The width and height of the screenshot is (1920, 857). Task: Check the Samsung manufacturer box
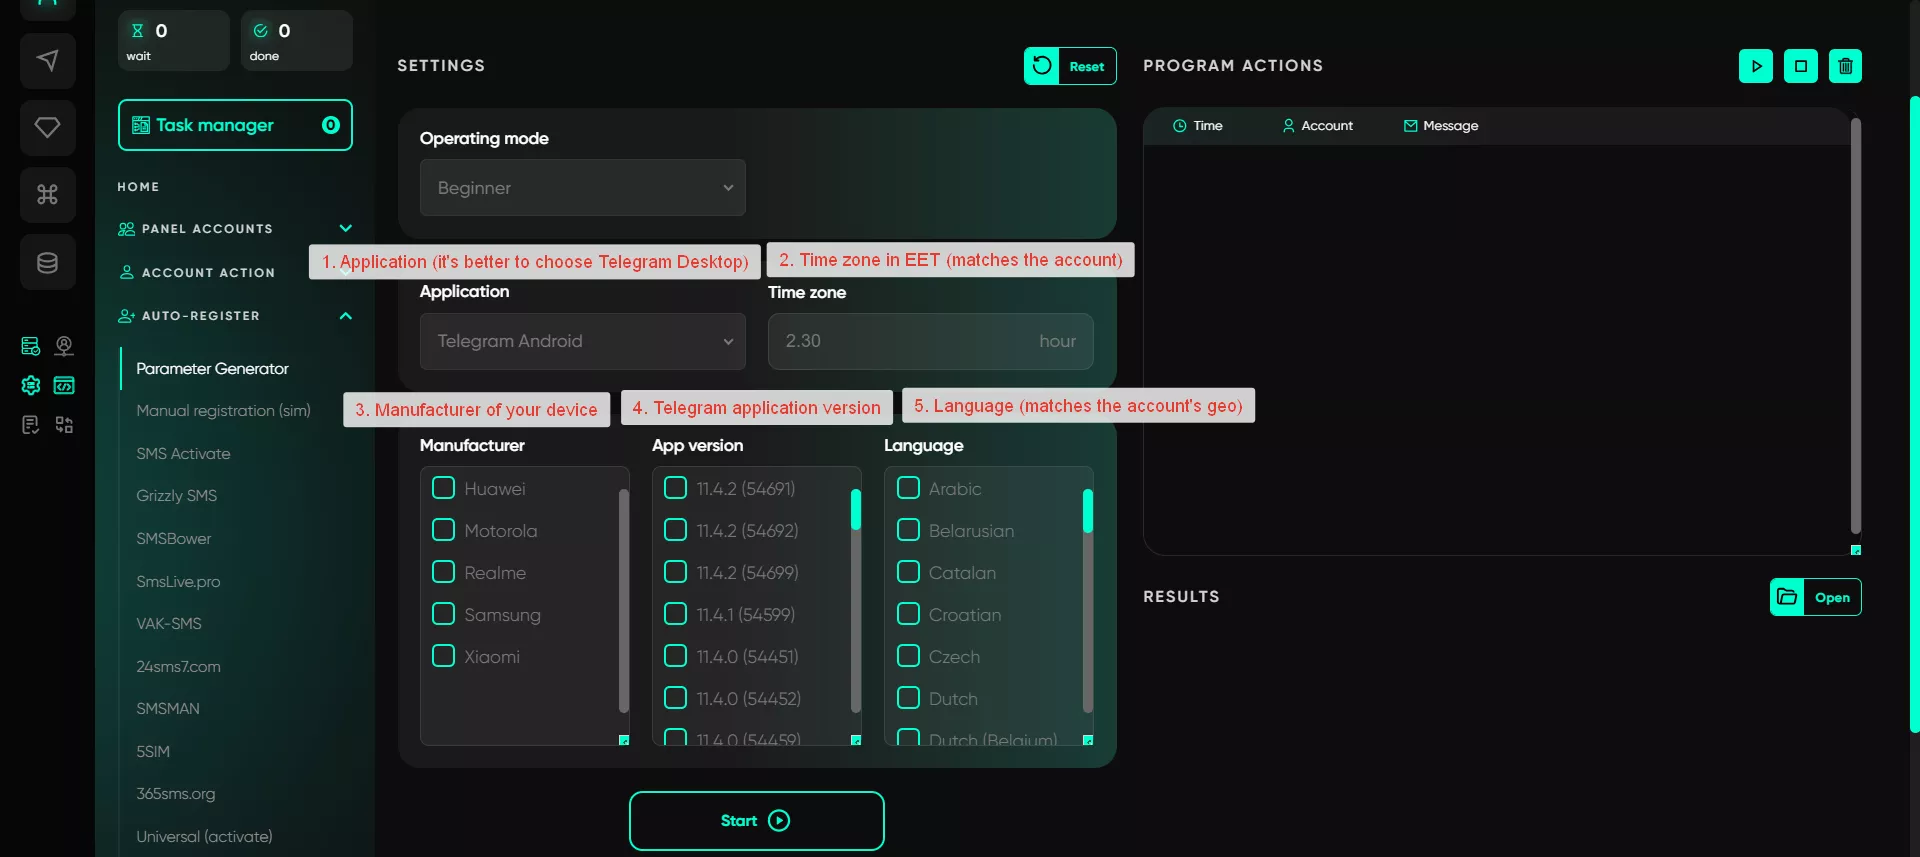443,614
